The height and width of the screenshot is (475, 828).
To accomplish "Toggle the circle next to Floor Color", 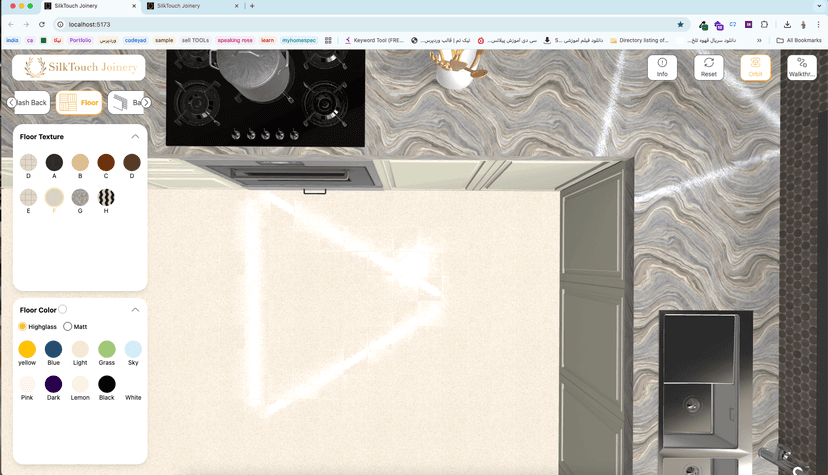I will pos(63,310).
